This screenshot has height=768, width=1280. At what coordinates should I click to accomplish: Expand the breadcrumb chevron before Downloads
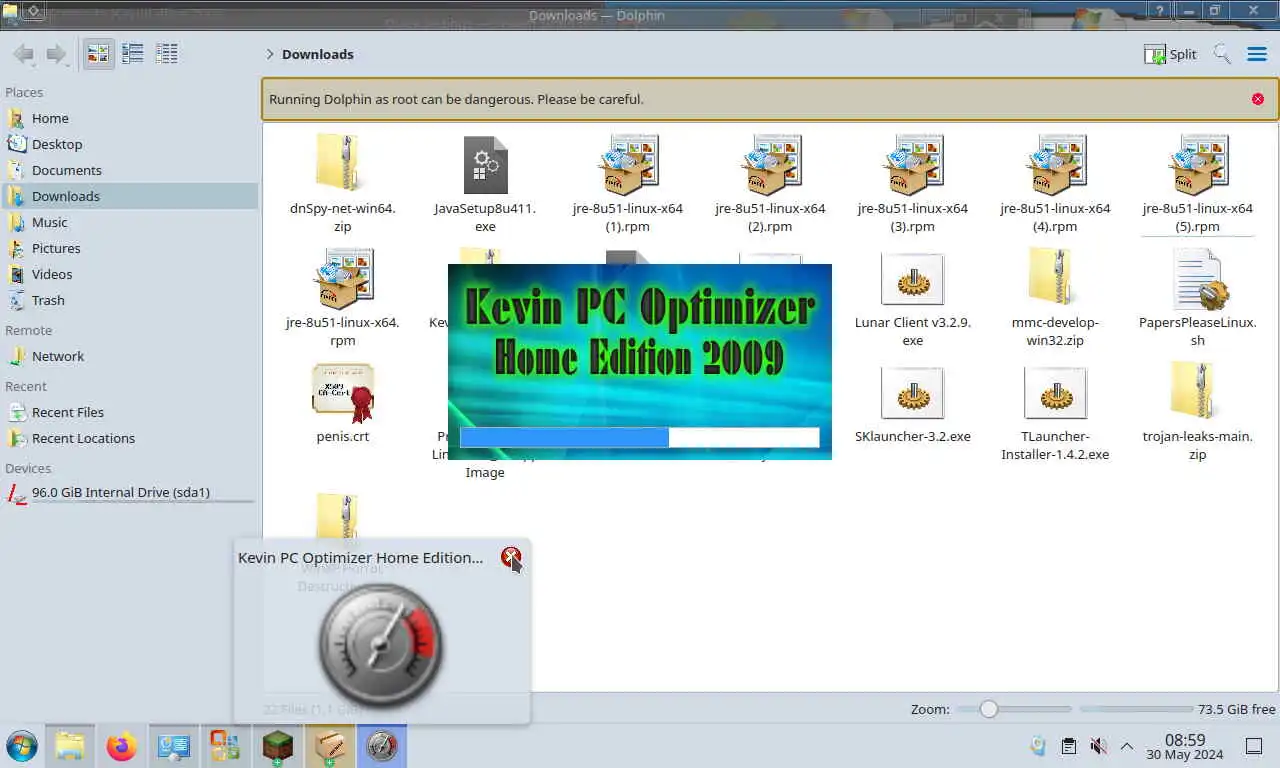(x=270, y=54)
